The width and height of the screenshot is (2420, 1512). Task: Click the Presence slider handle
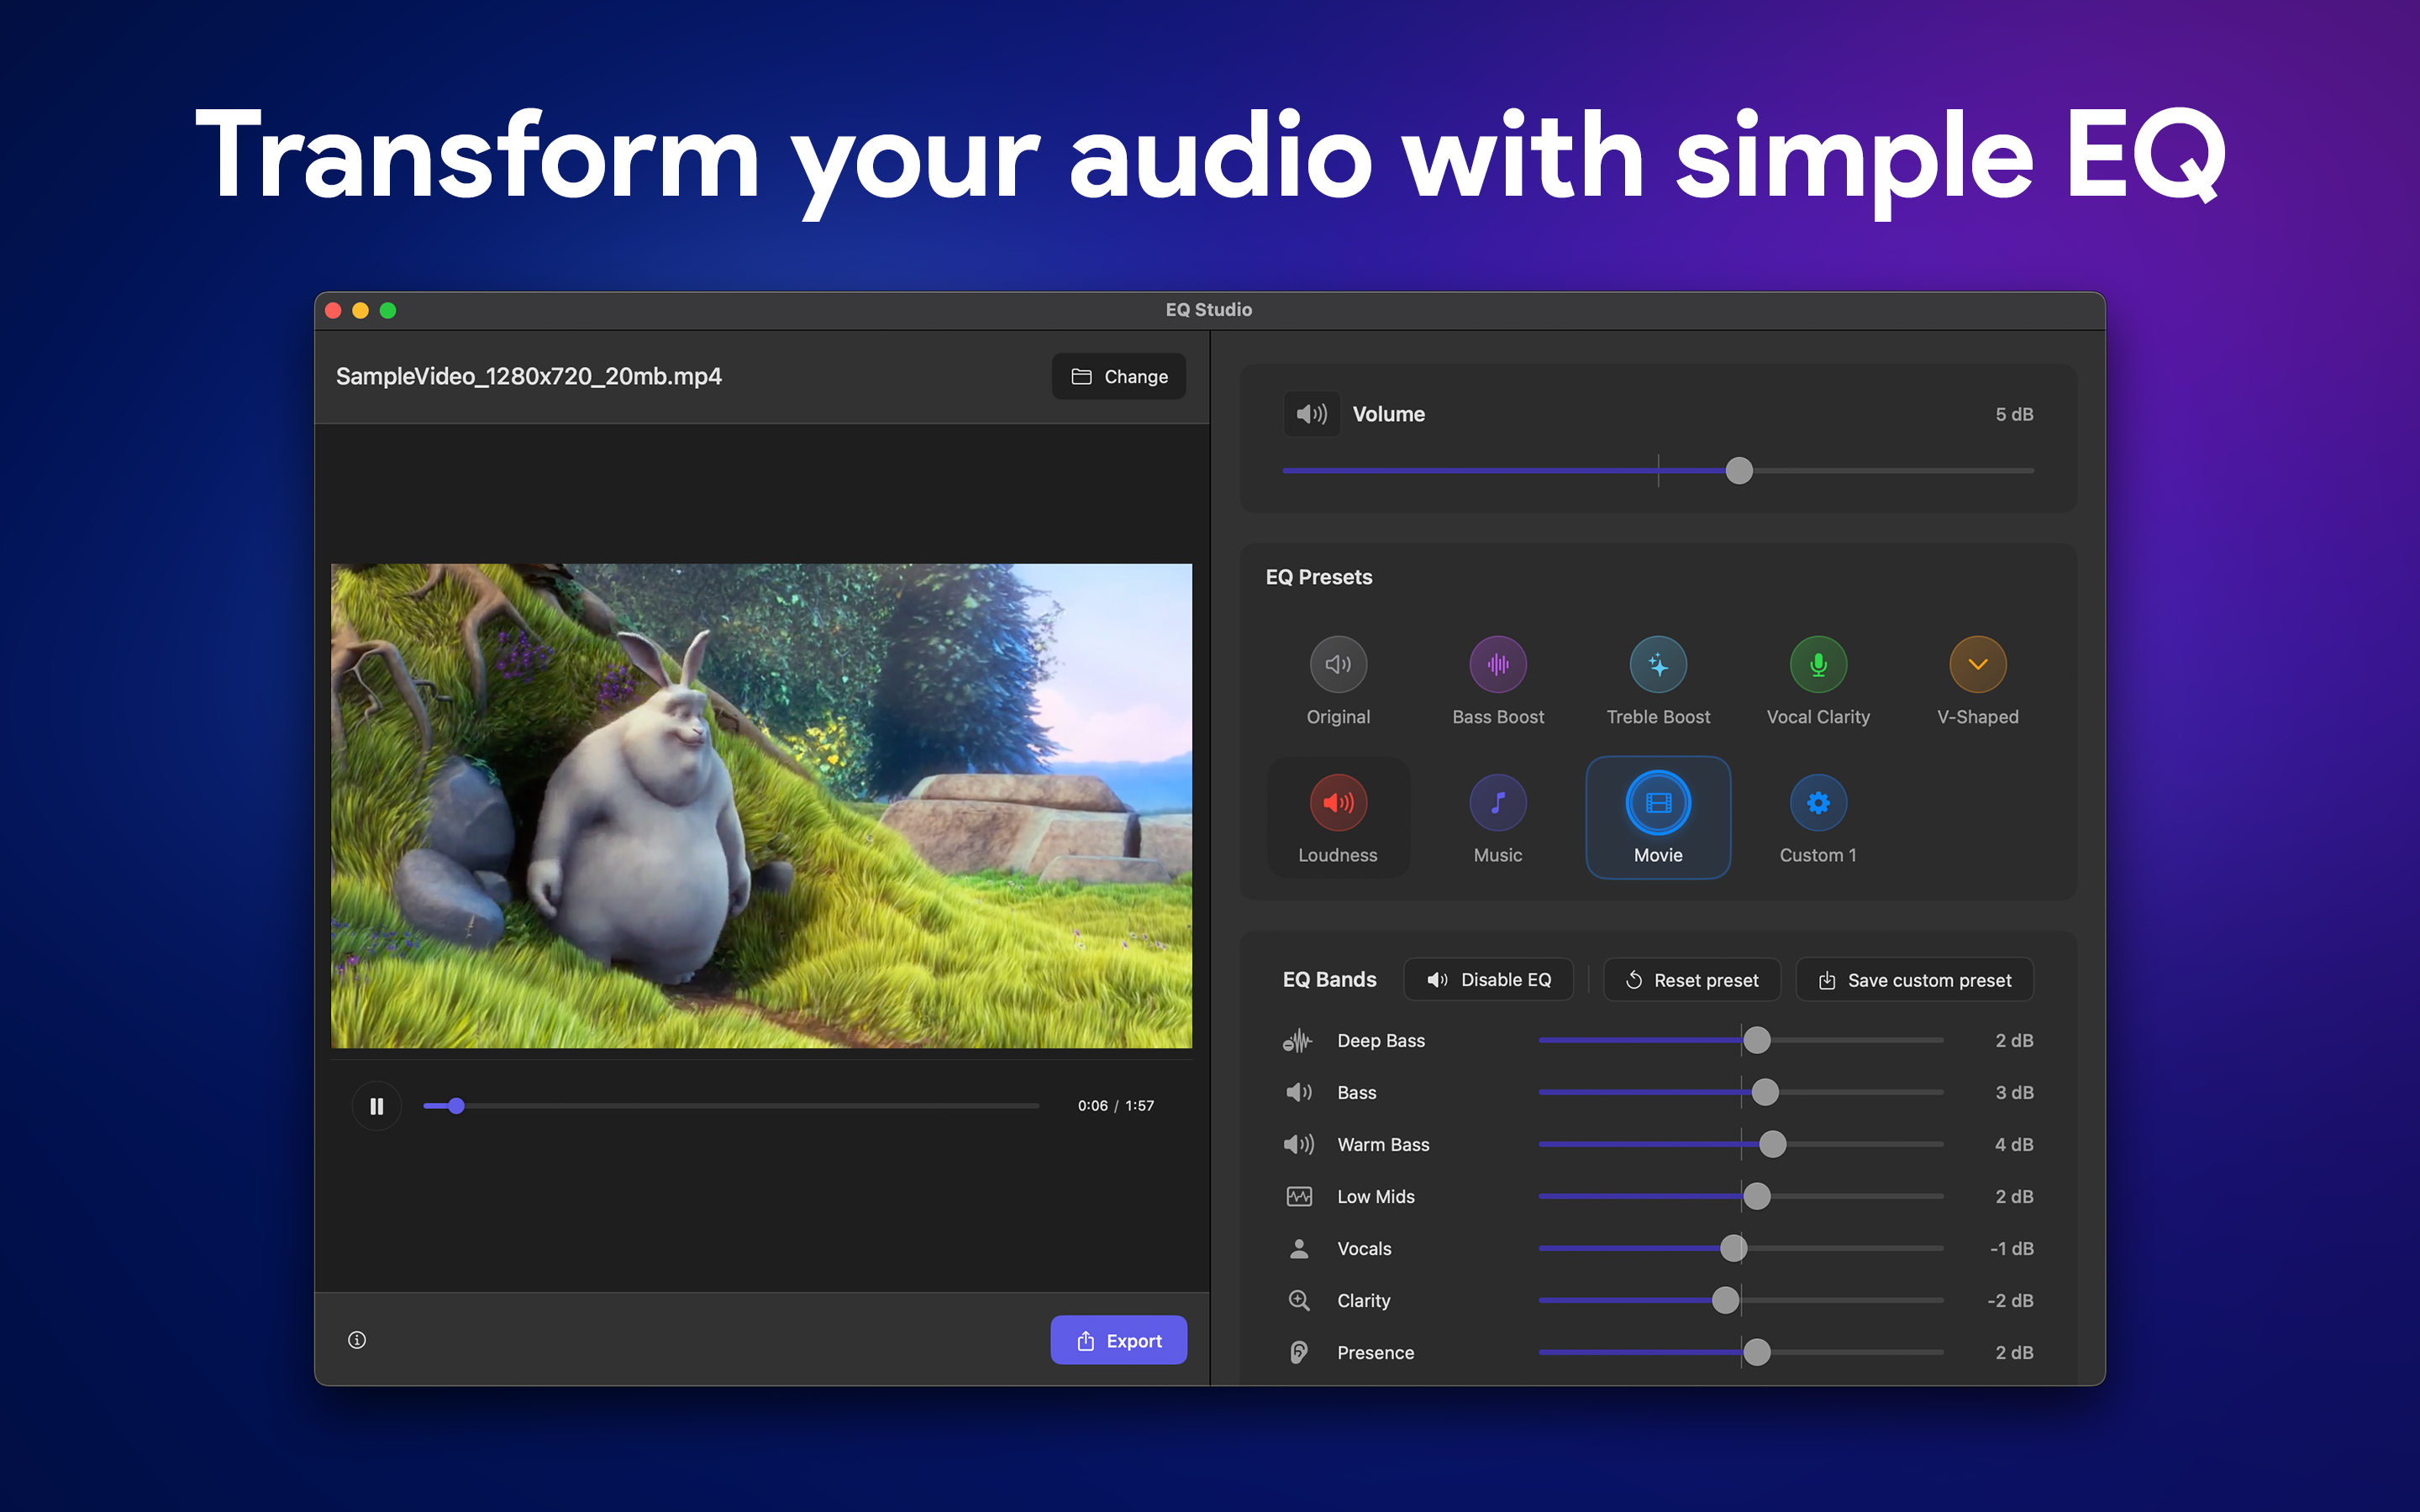1757,1352
